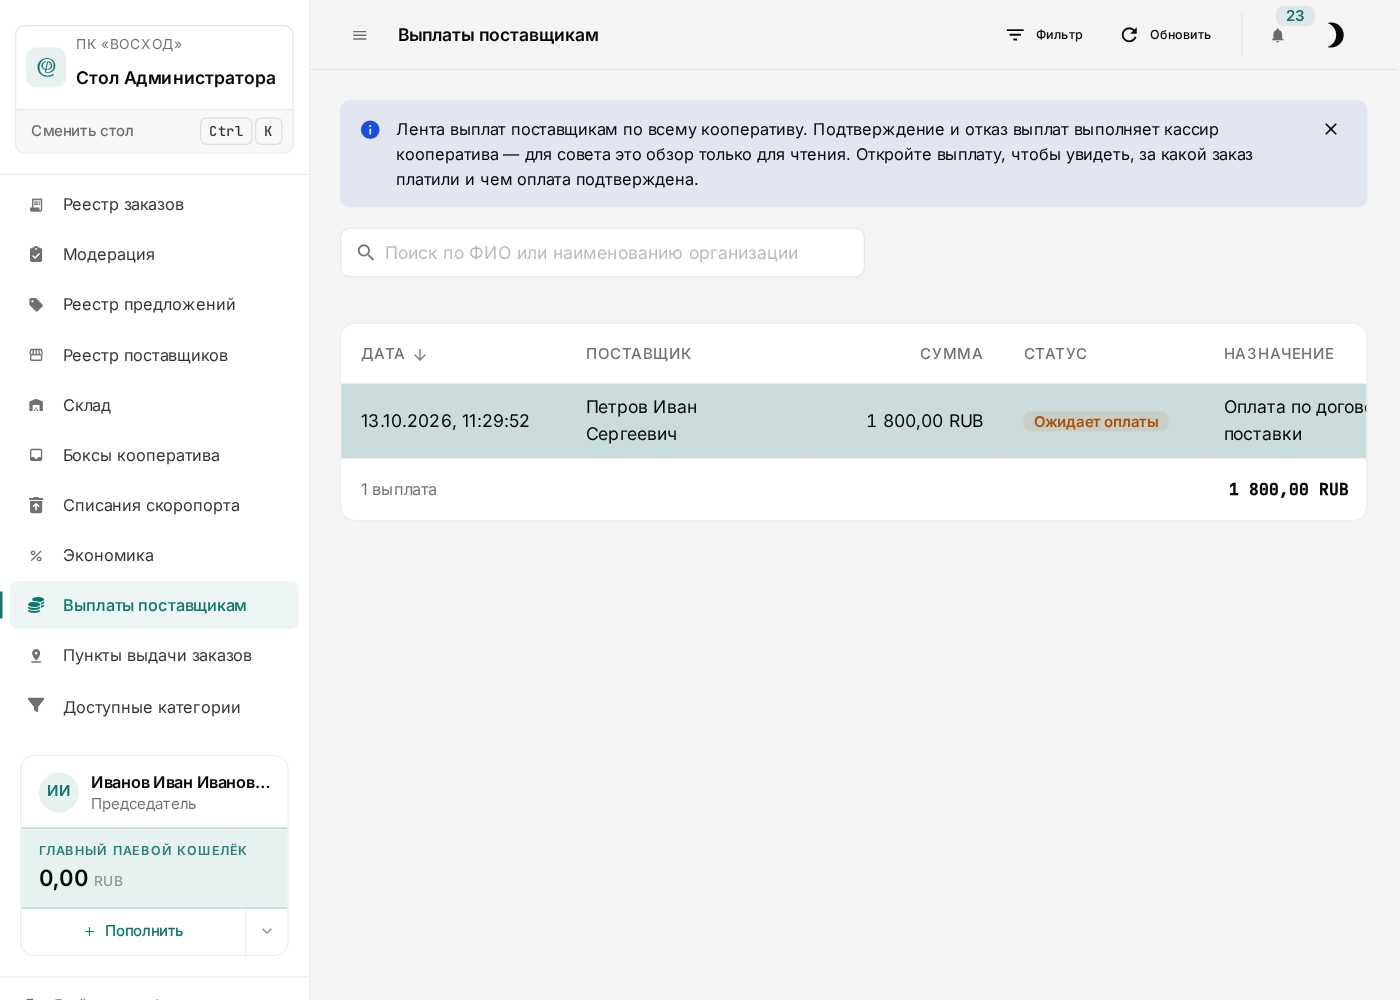Open Сменить стол workspace switcher
The width and height of the screenshot is (1400, 1000).
[x=155, y=131]
